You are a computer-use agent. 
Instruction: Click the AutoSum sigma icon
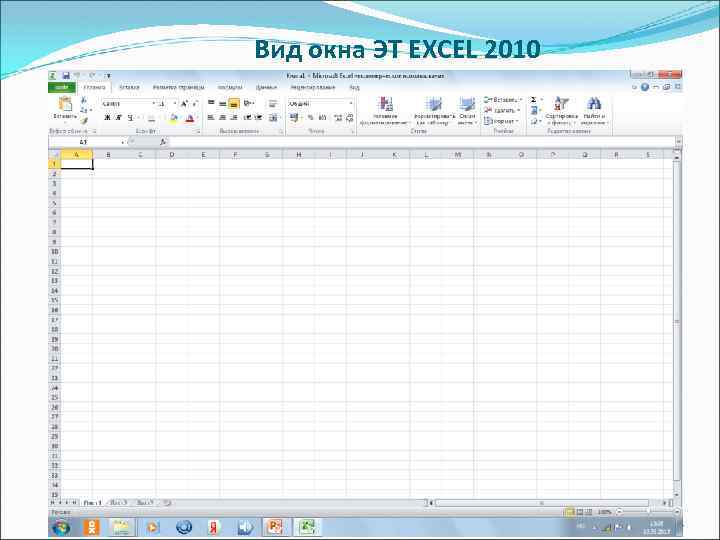point(534,100)
